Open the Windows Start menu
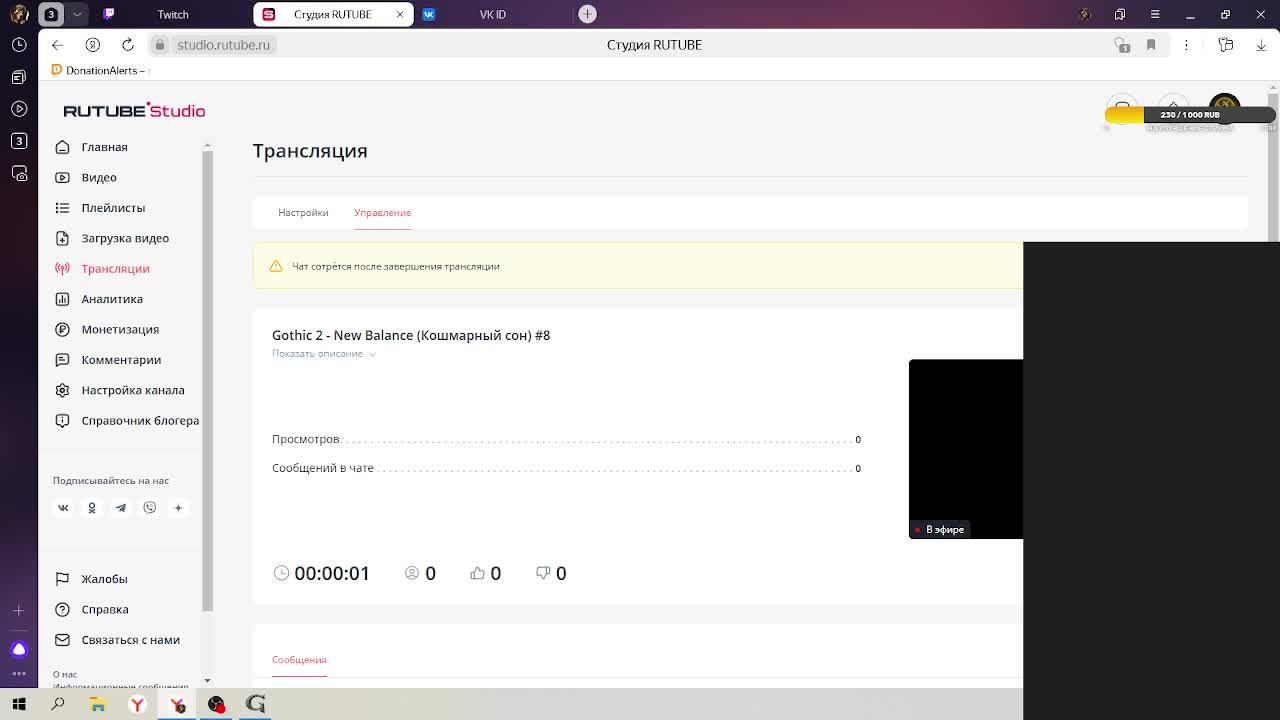Viewport: 1280px width, 720px height. (19, 704)
